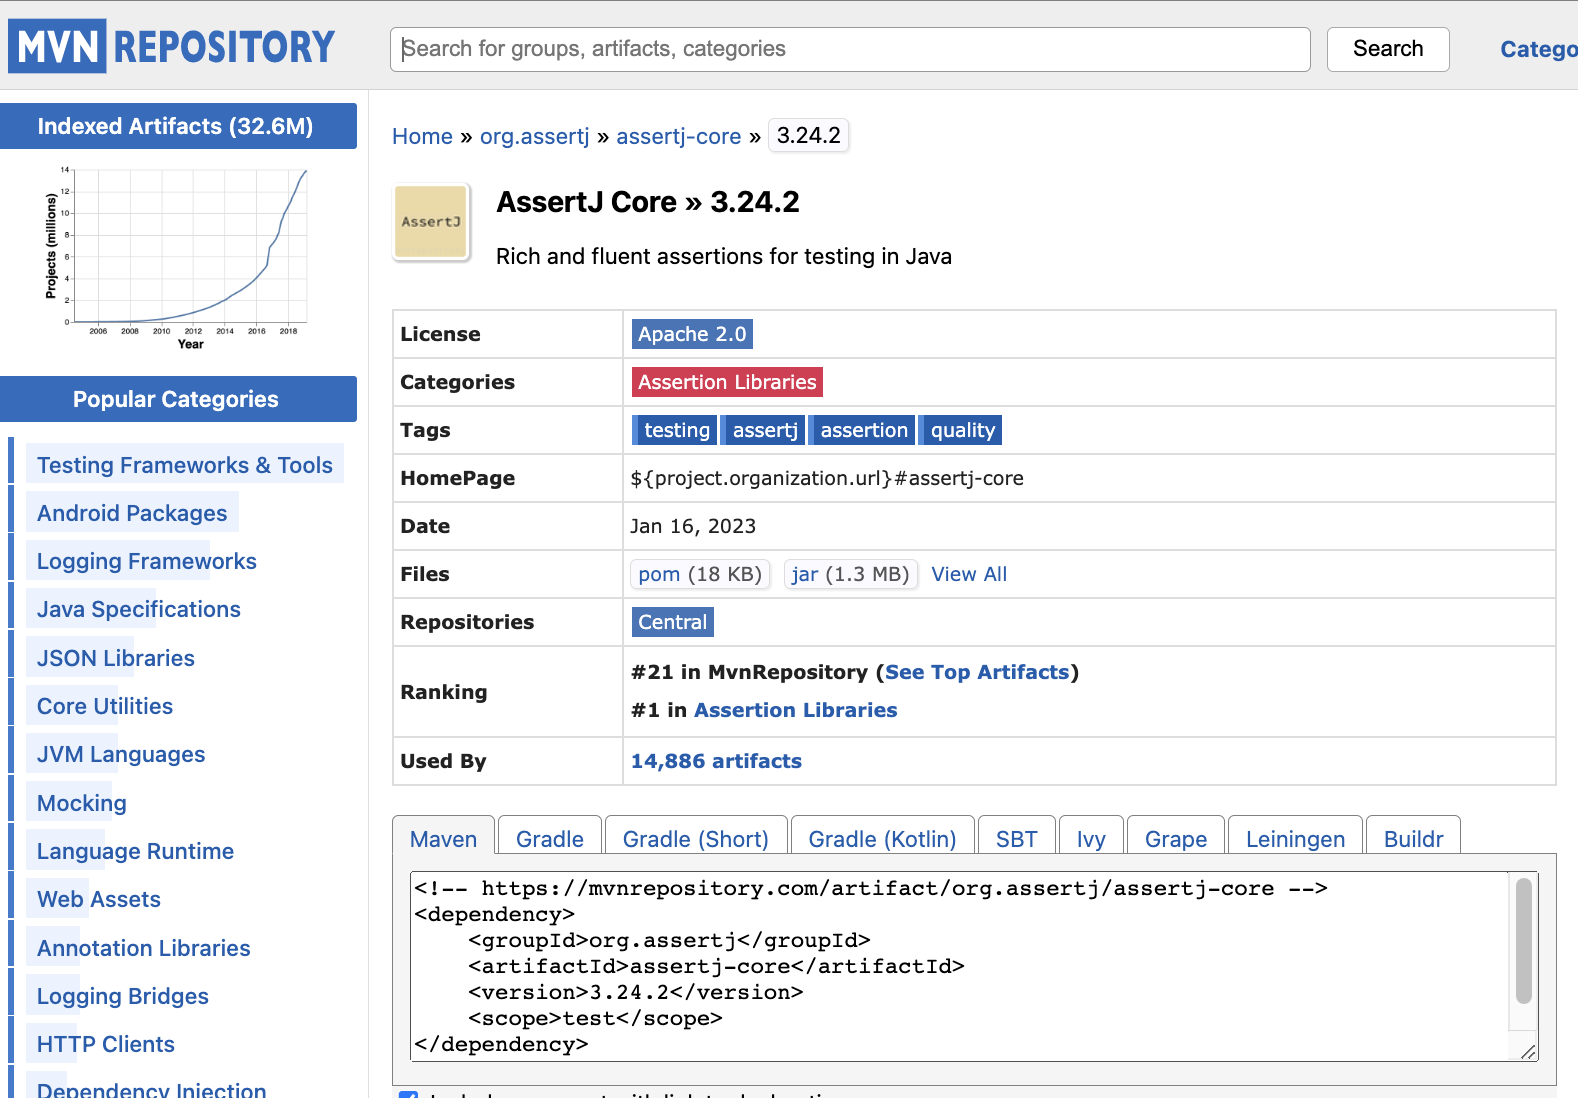Open Java Specifications category
This screenshot has height=1098, width=1578.
(x=139, y=609)
